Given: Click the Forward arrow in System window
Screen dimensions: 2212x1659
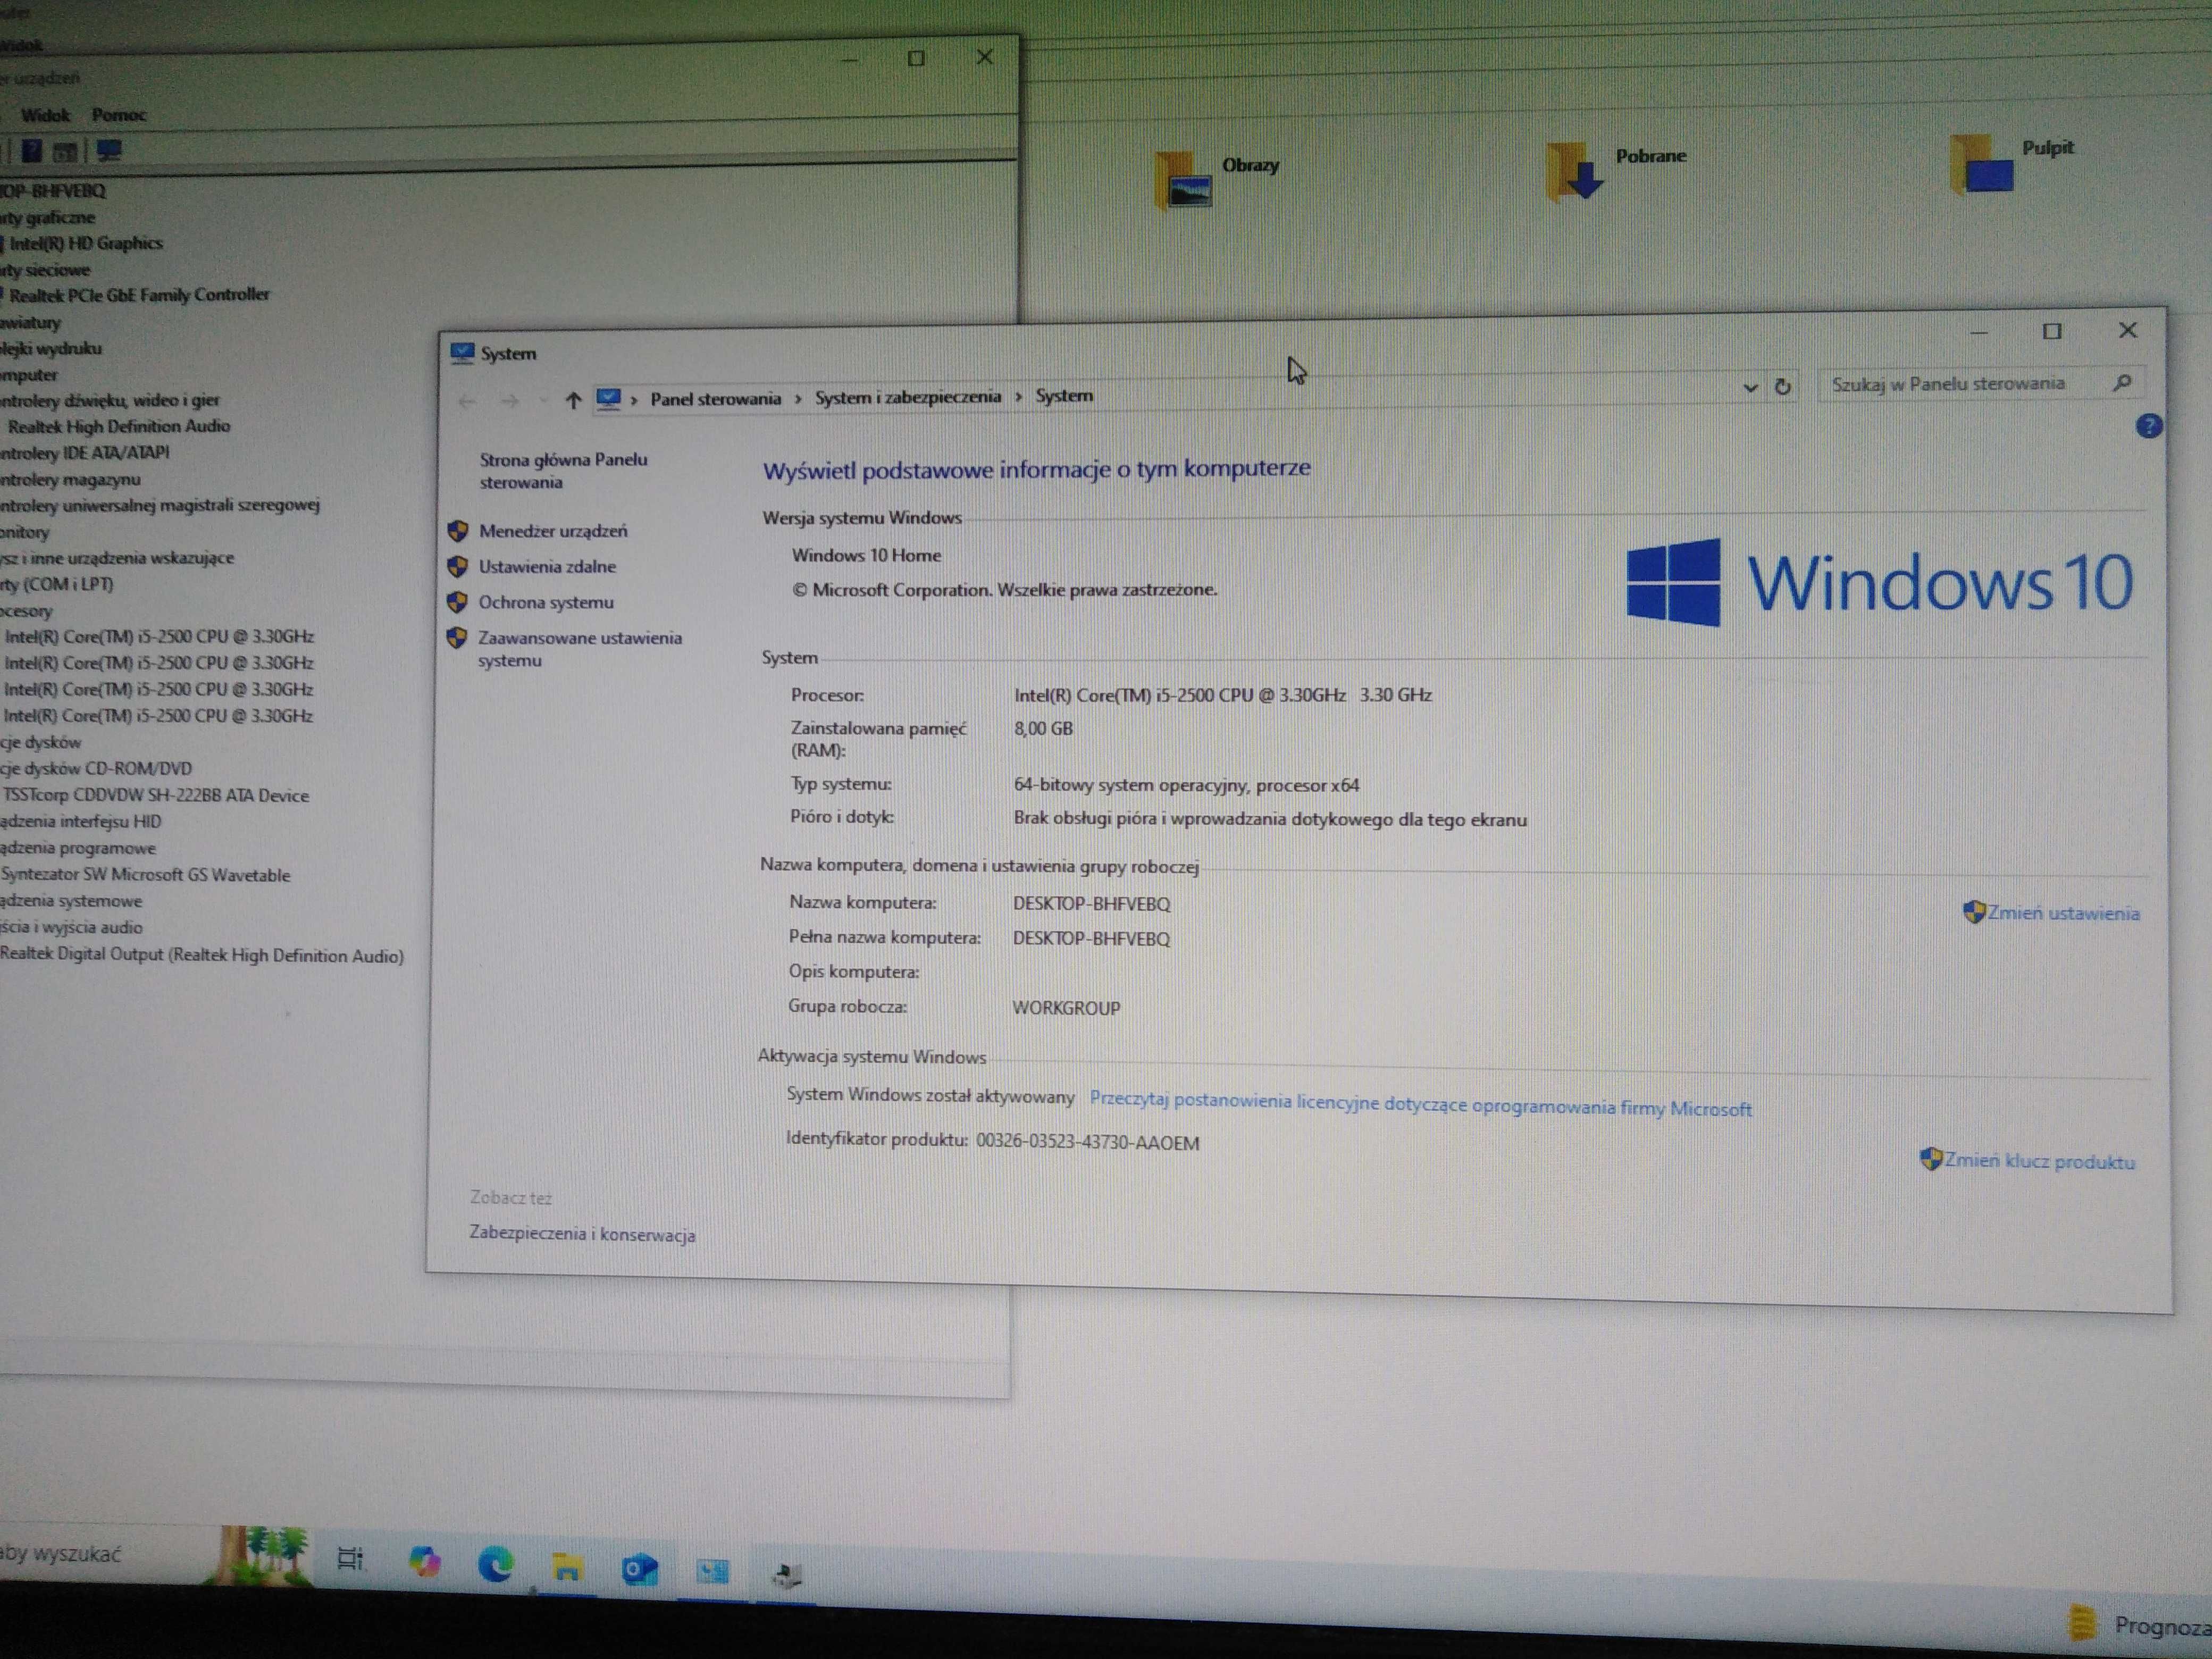Looking at the screenshot, I should coord(509,401).
